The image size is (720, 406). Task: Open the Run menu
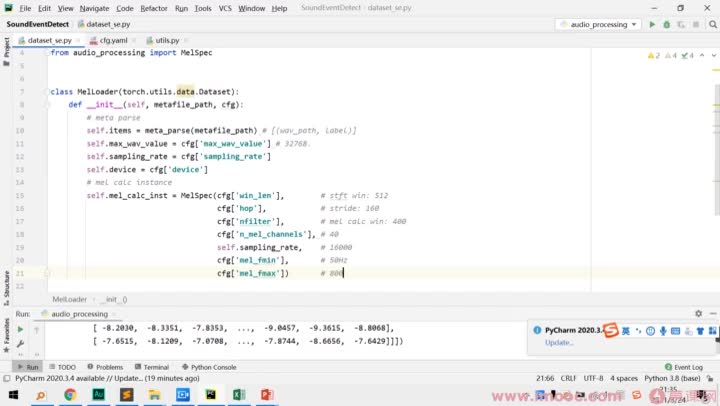181,8
